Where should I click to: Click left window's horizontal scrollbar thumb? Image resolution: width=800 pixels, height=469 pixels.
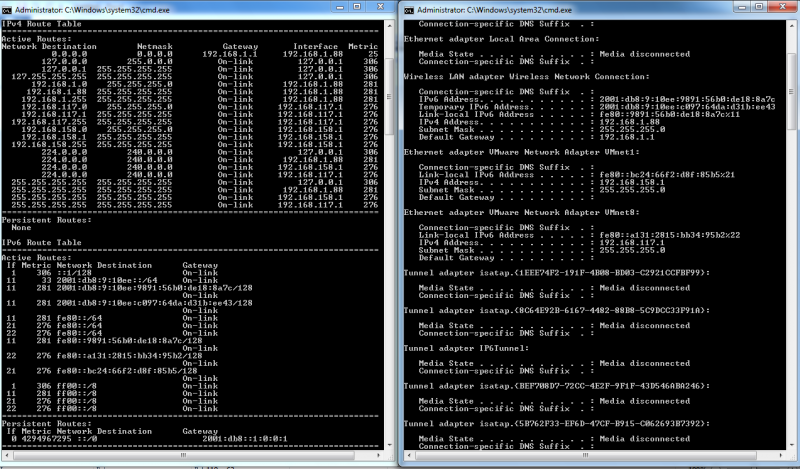click(x=183, y=455)
